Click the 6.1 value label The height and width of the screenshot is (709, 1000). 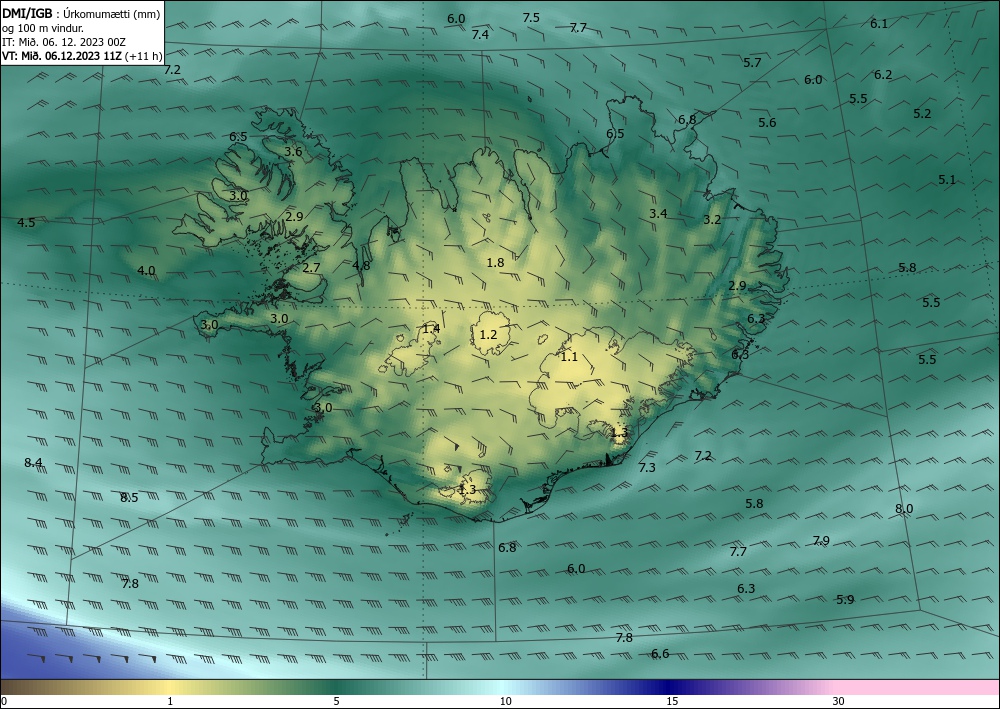(x=879, y=24)
